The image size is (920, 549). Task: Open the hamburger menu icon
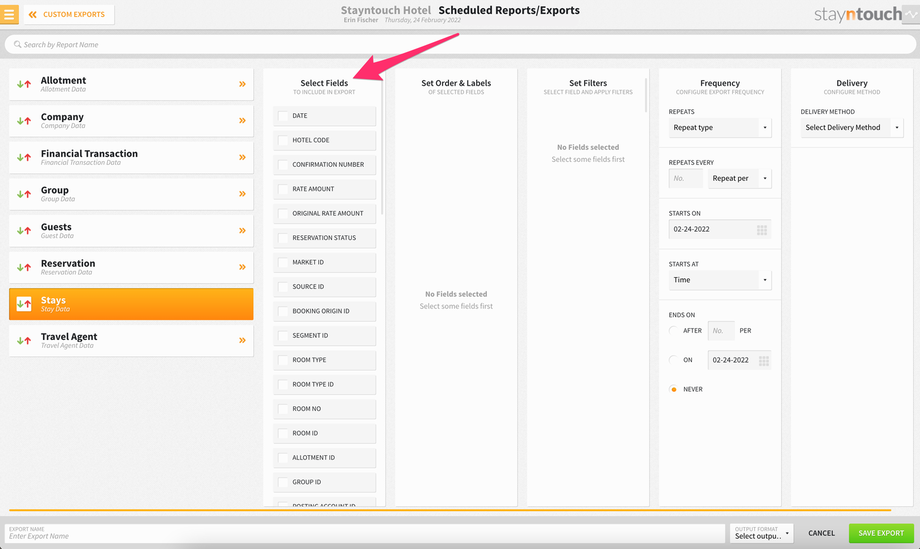9,14
